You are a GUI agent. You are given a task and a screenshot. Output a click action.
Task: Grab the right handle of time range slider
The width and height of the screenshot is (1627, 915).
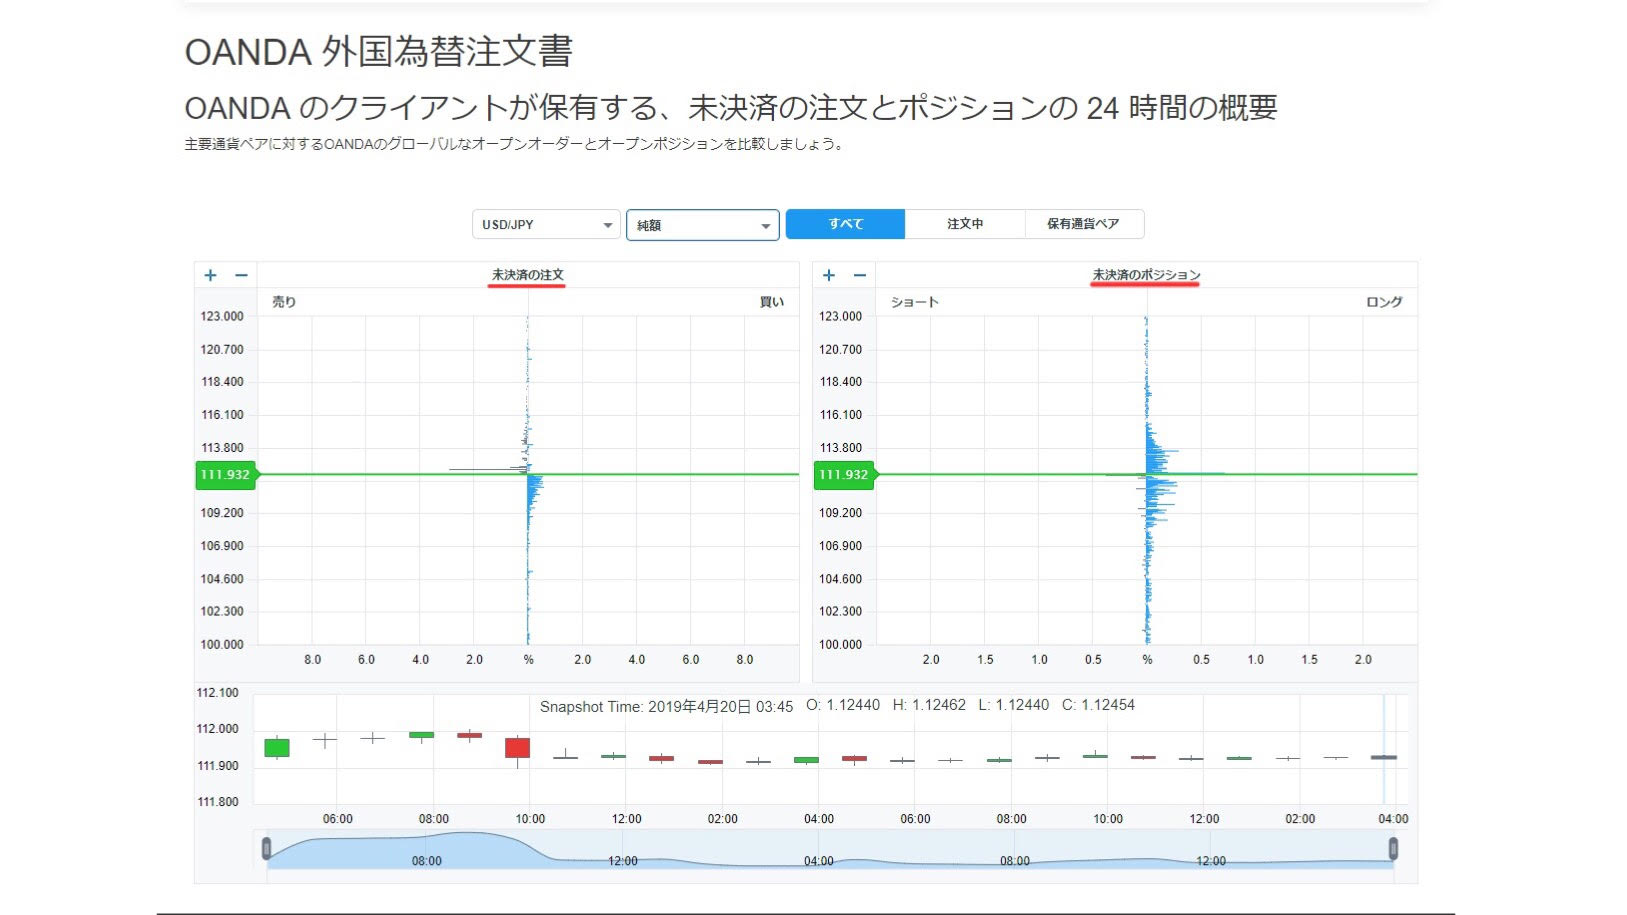click(1393, 849)
